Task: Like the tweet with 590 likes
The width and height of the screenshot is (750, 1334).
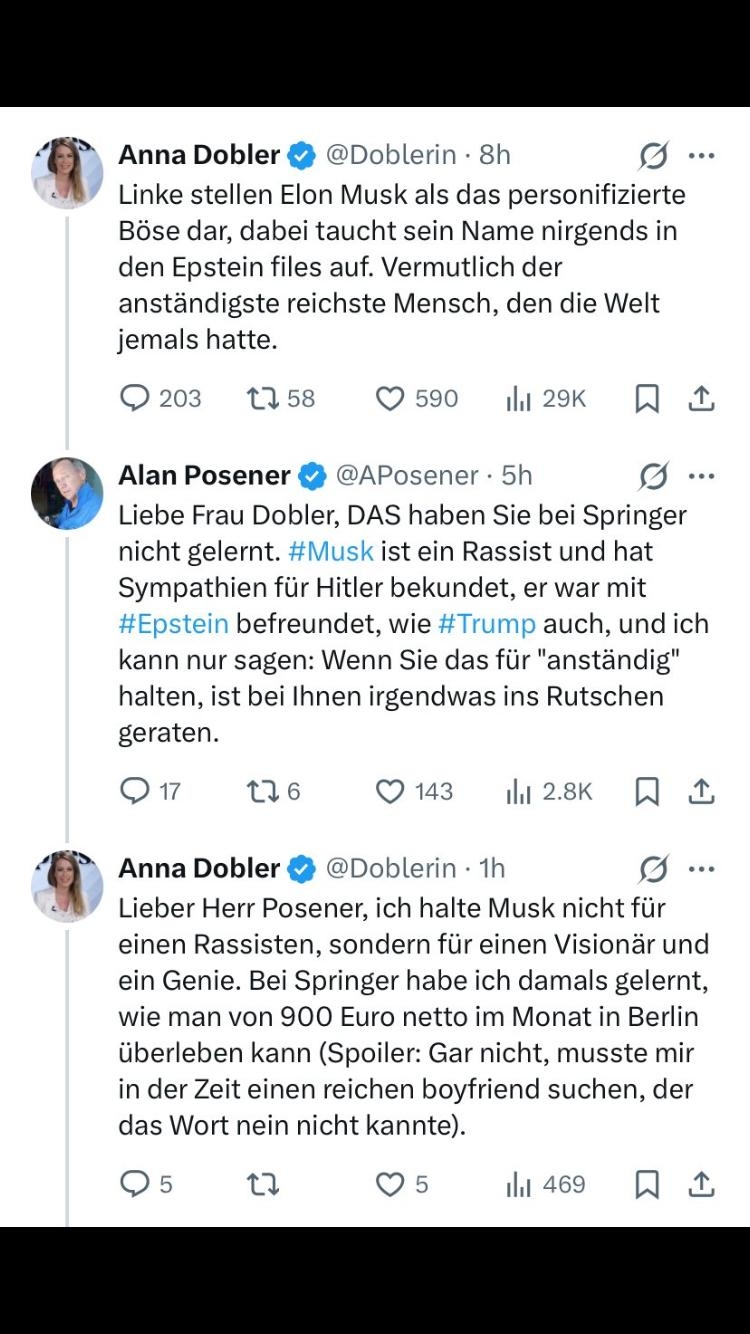Action: (x=390, y=398)
